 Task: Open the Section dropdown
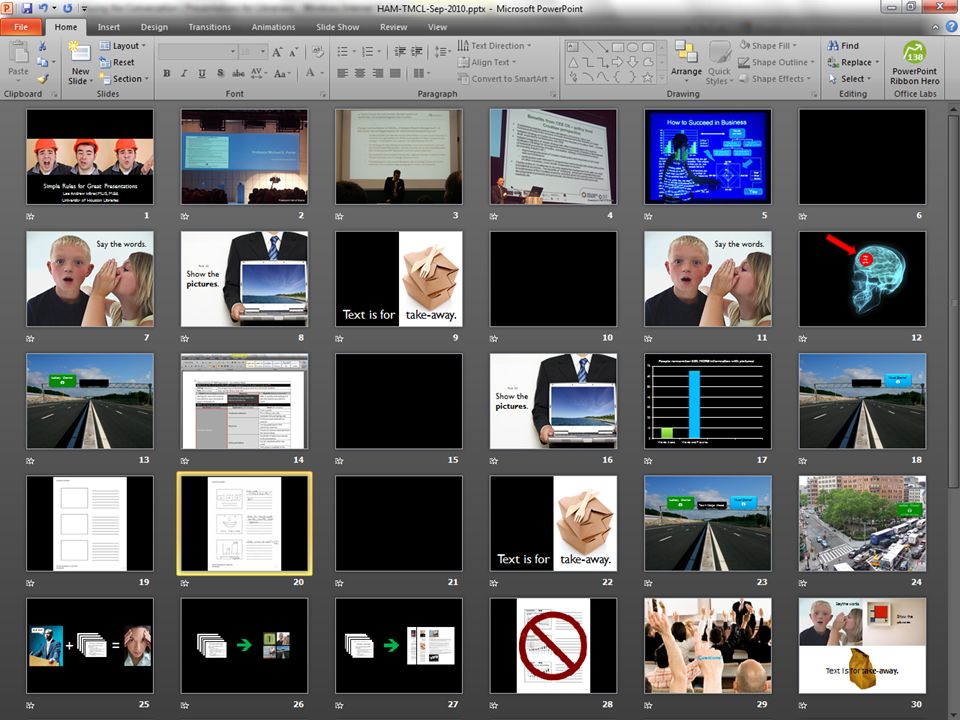click(124, 79)
